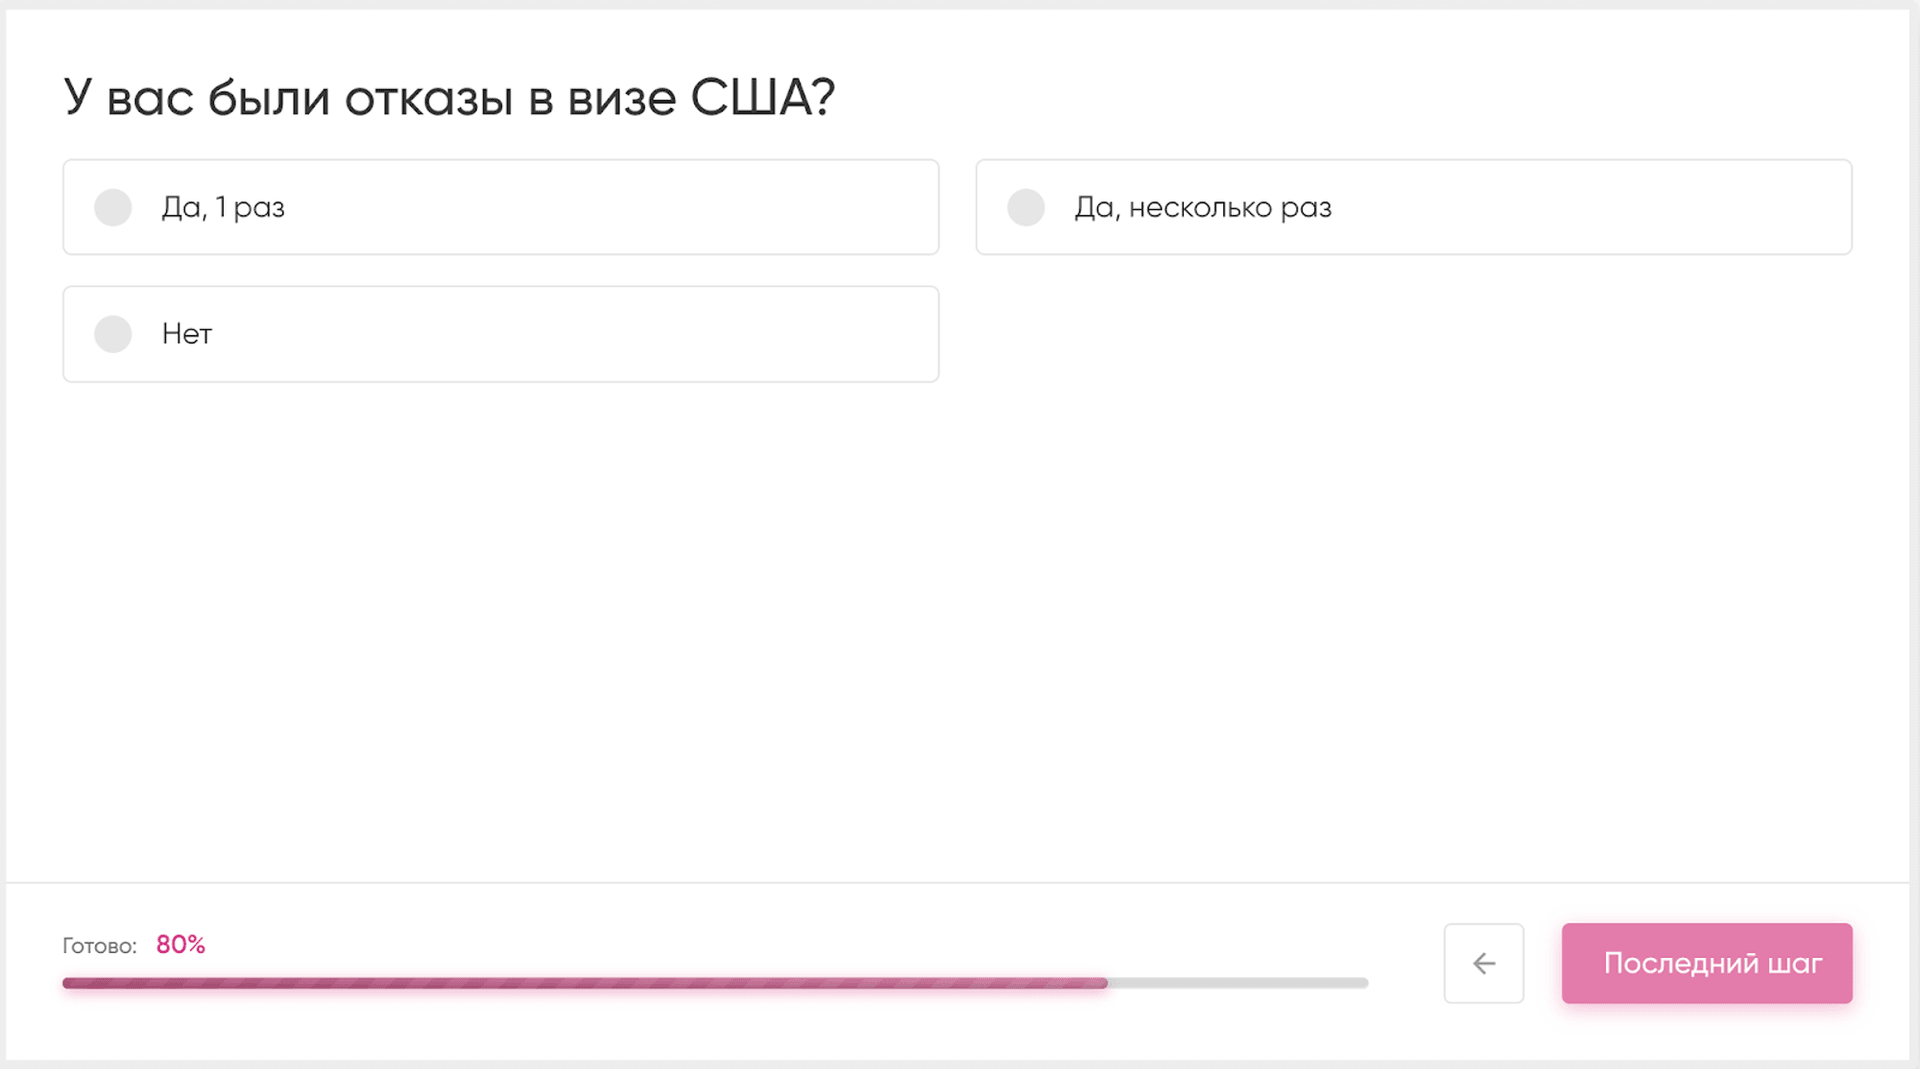This screenshot has width=1920, height=1069.
Task: Click the "Да, несколько раз" label text
Action: point(1202,207)
